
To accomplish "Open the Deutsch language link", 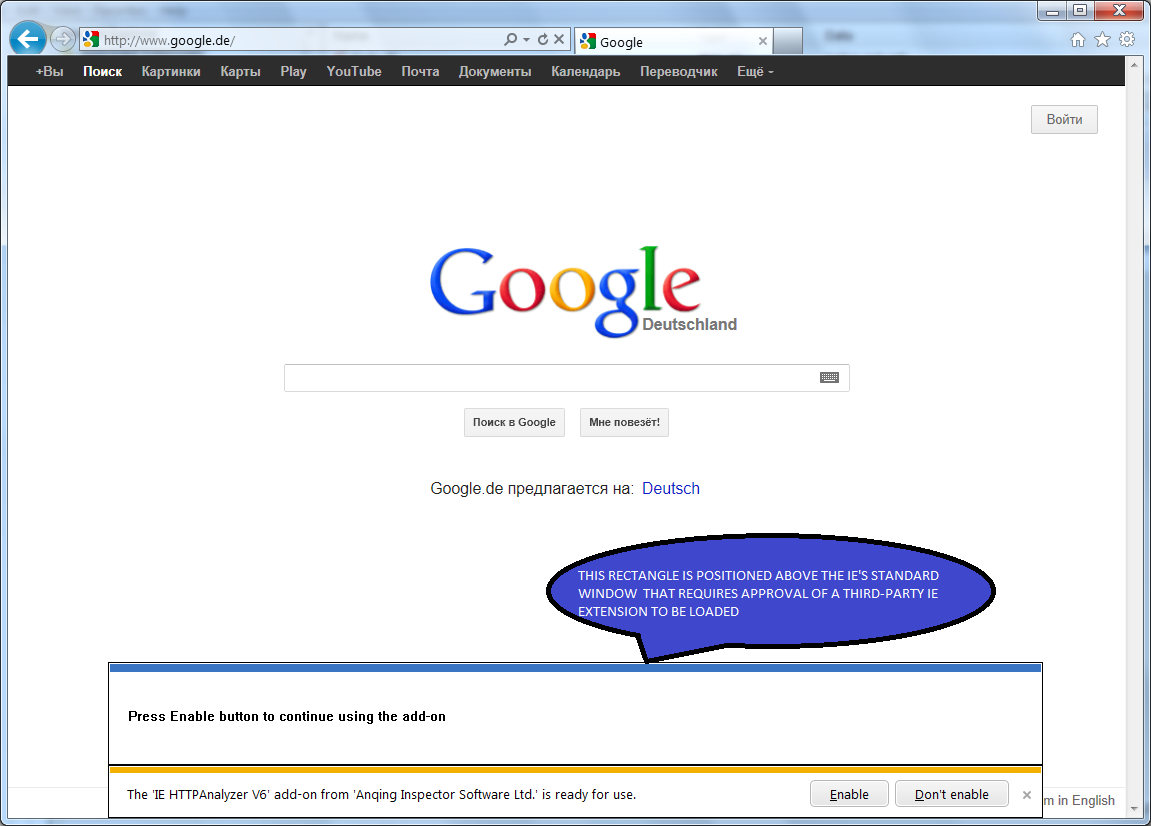I will (670, 488).
